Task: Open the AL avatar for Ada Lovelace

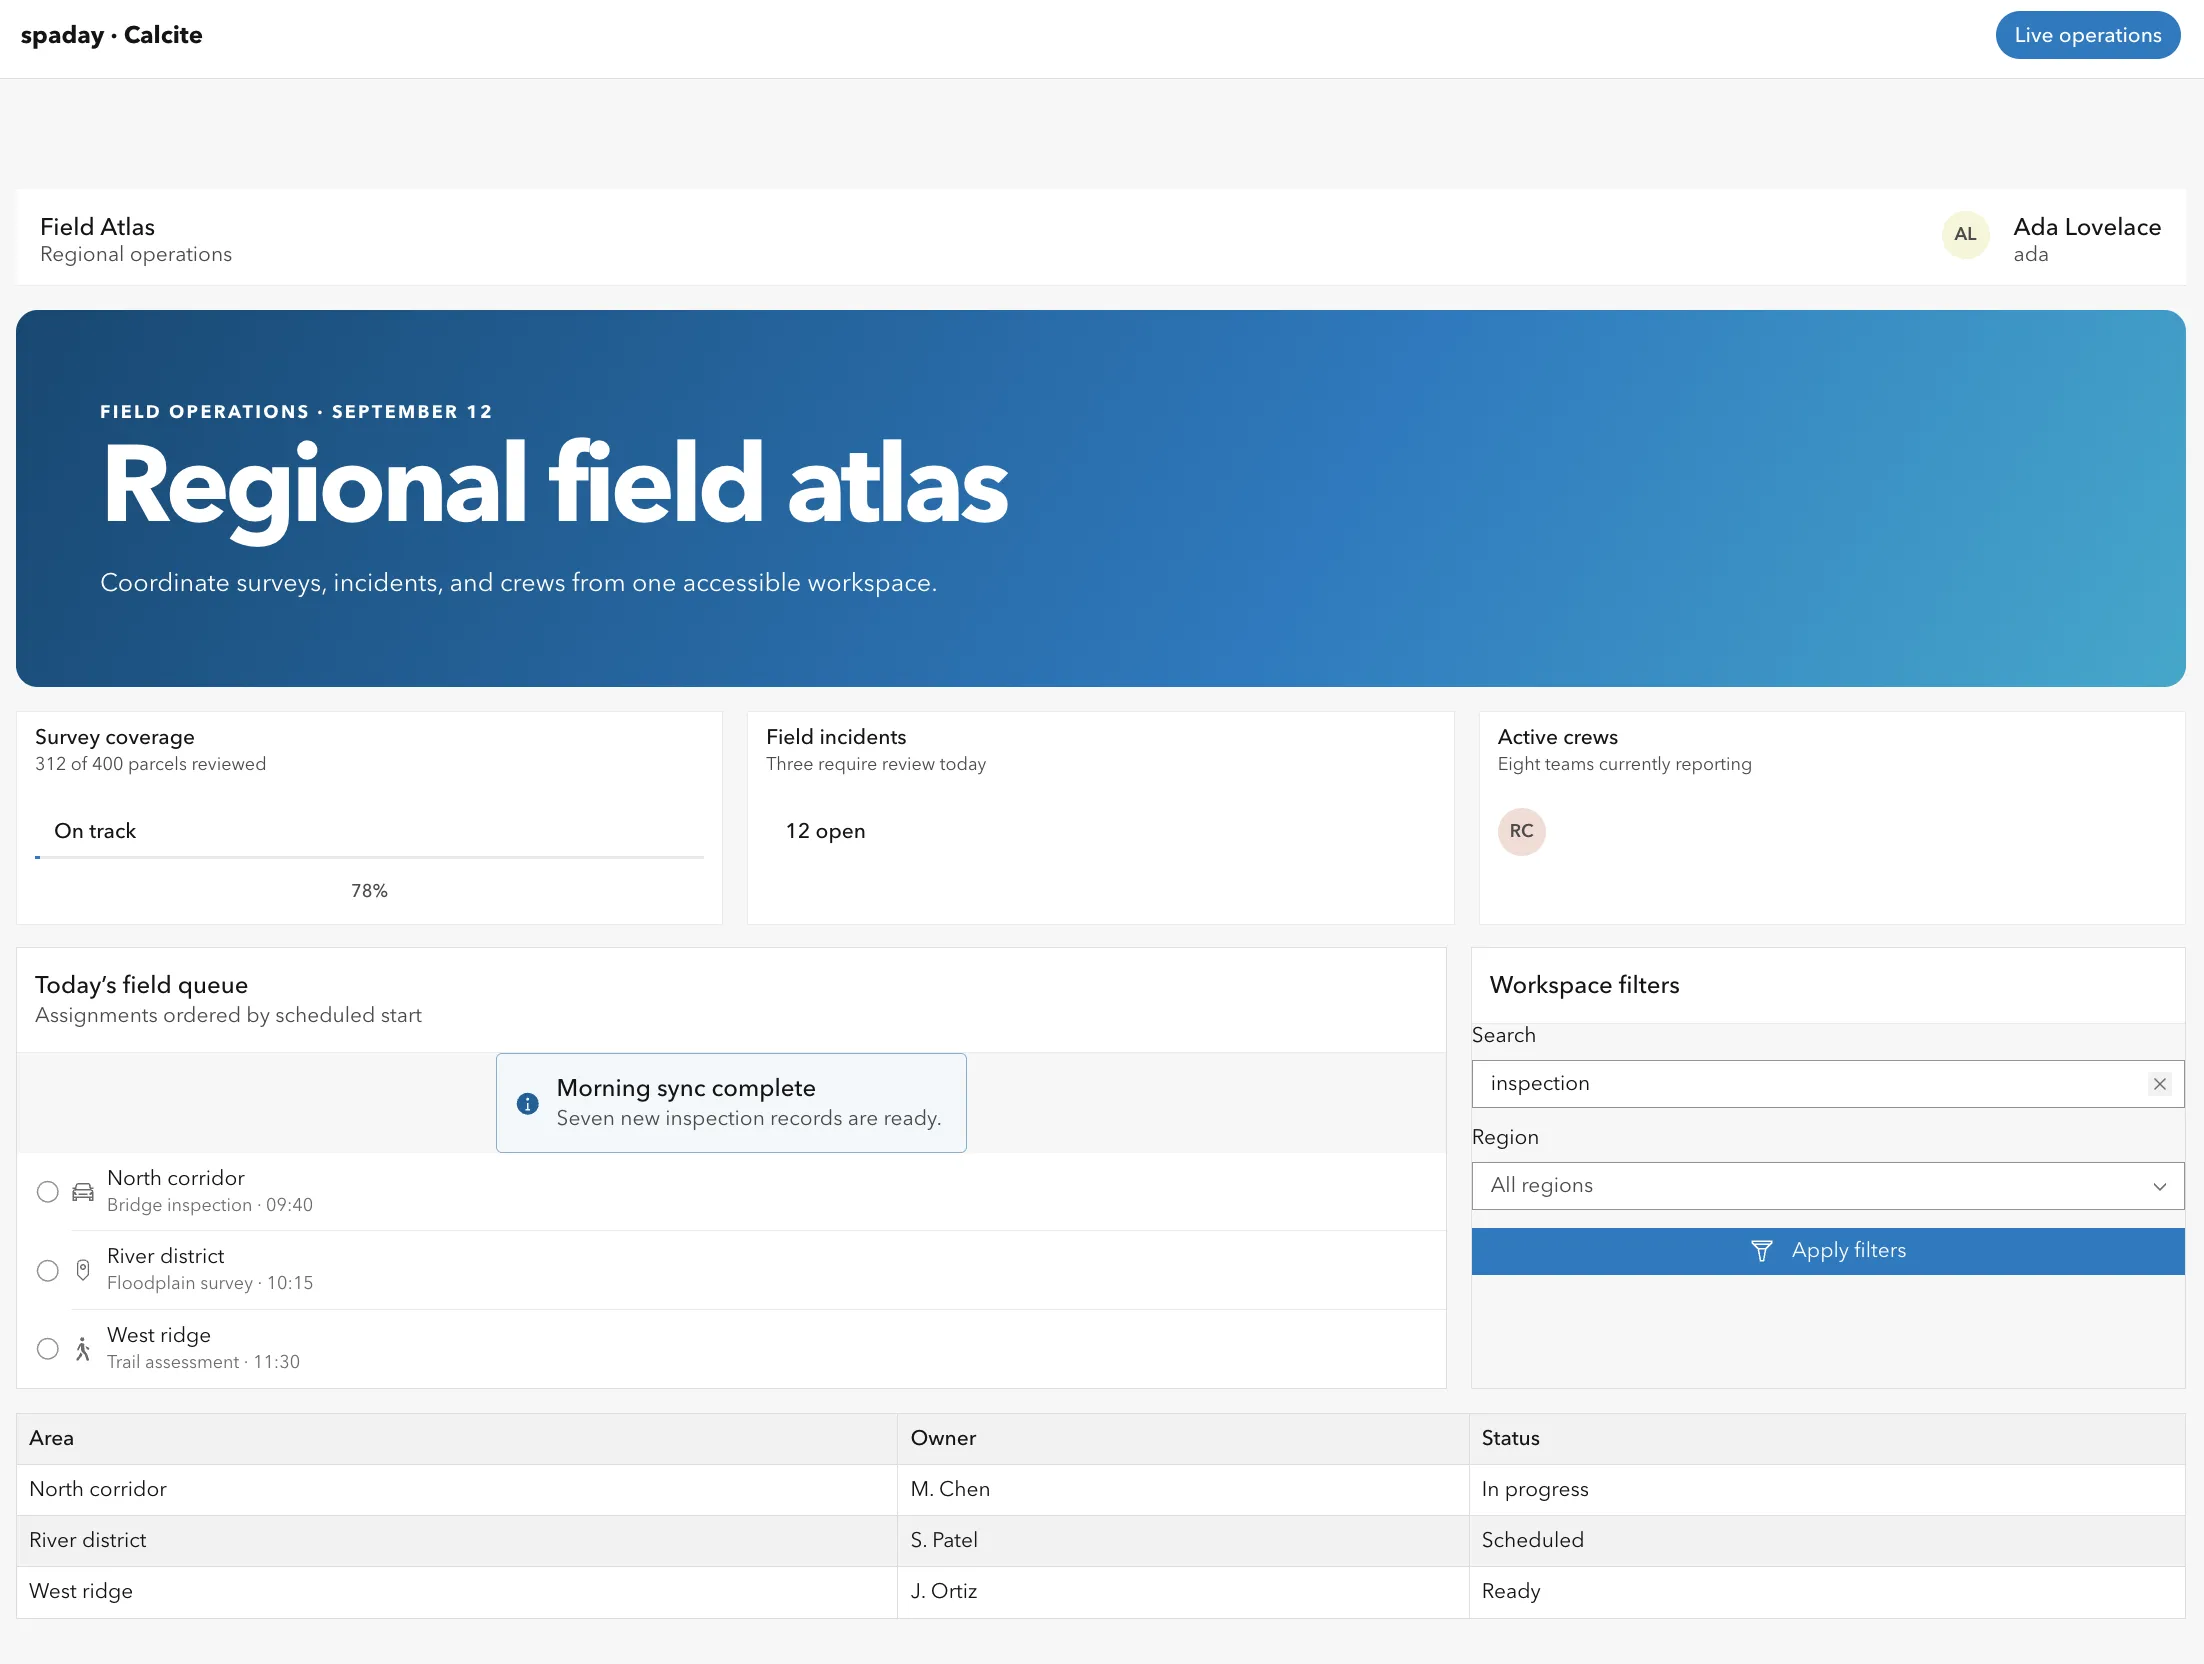Action: (1965, 235)
